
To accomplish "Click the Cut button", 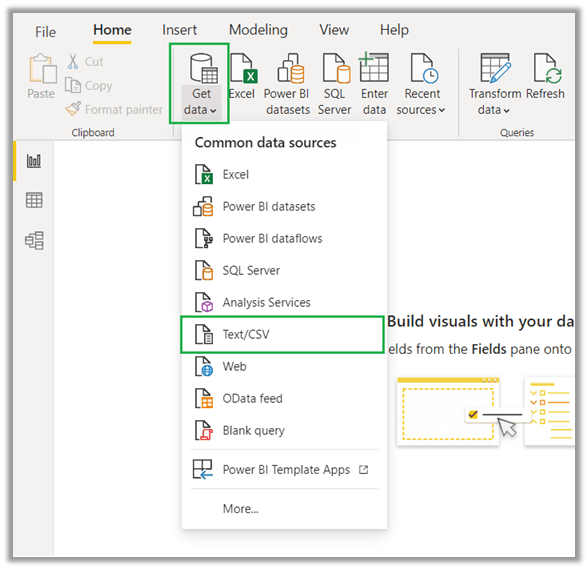I will (86, 62).
